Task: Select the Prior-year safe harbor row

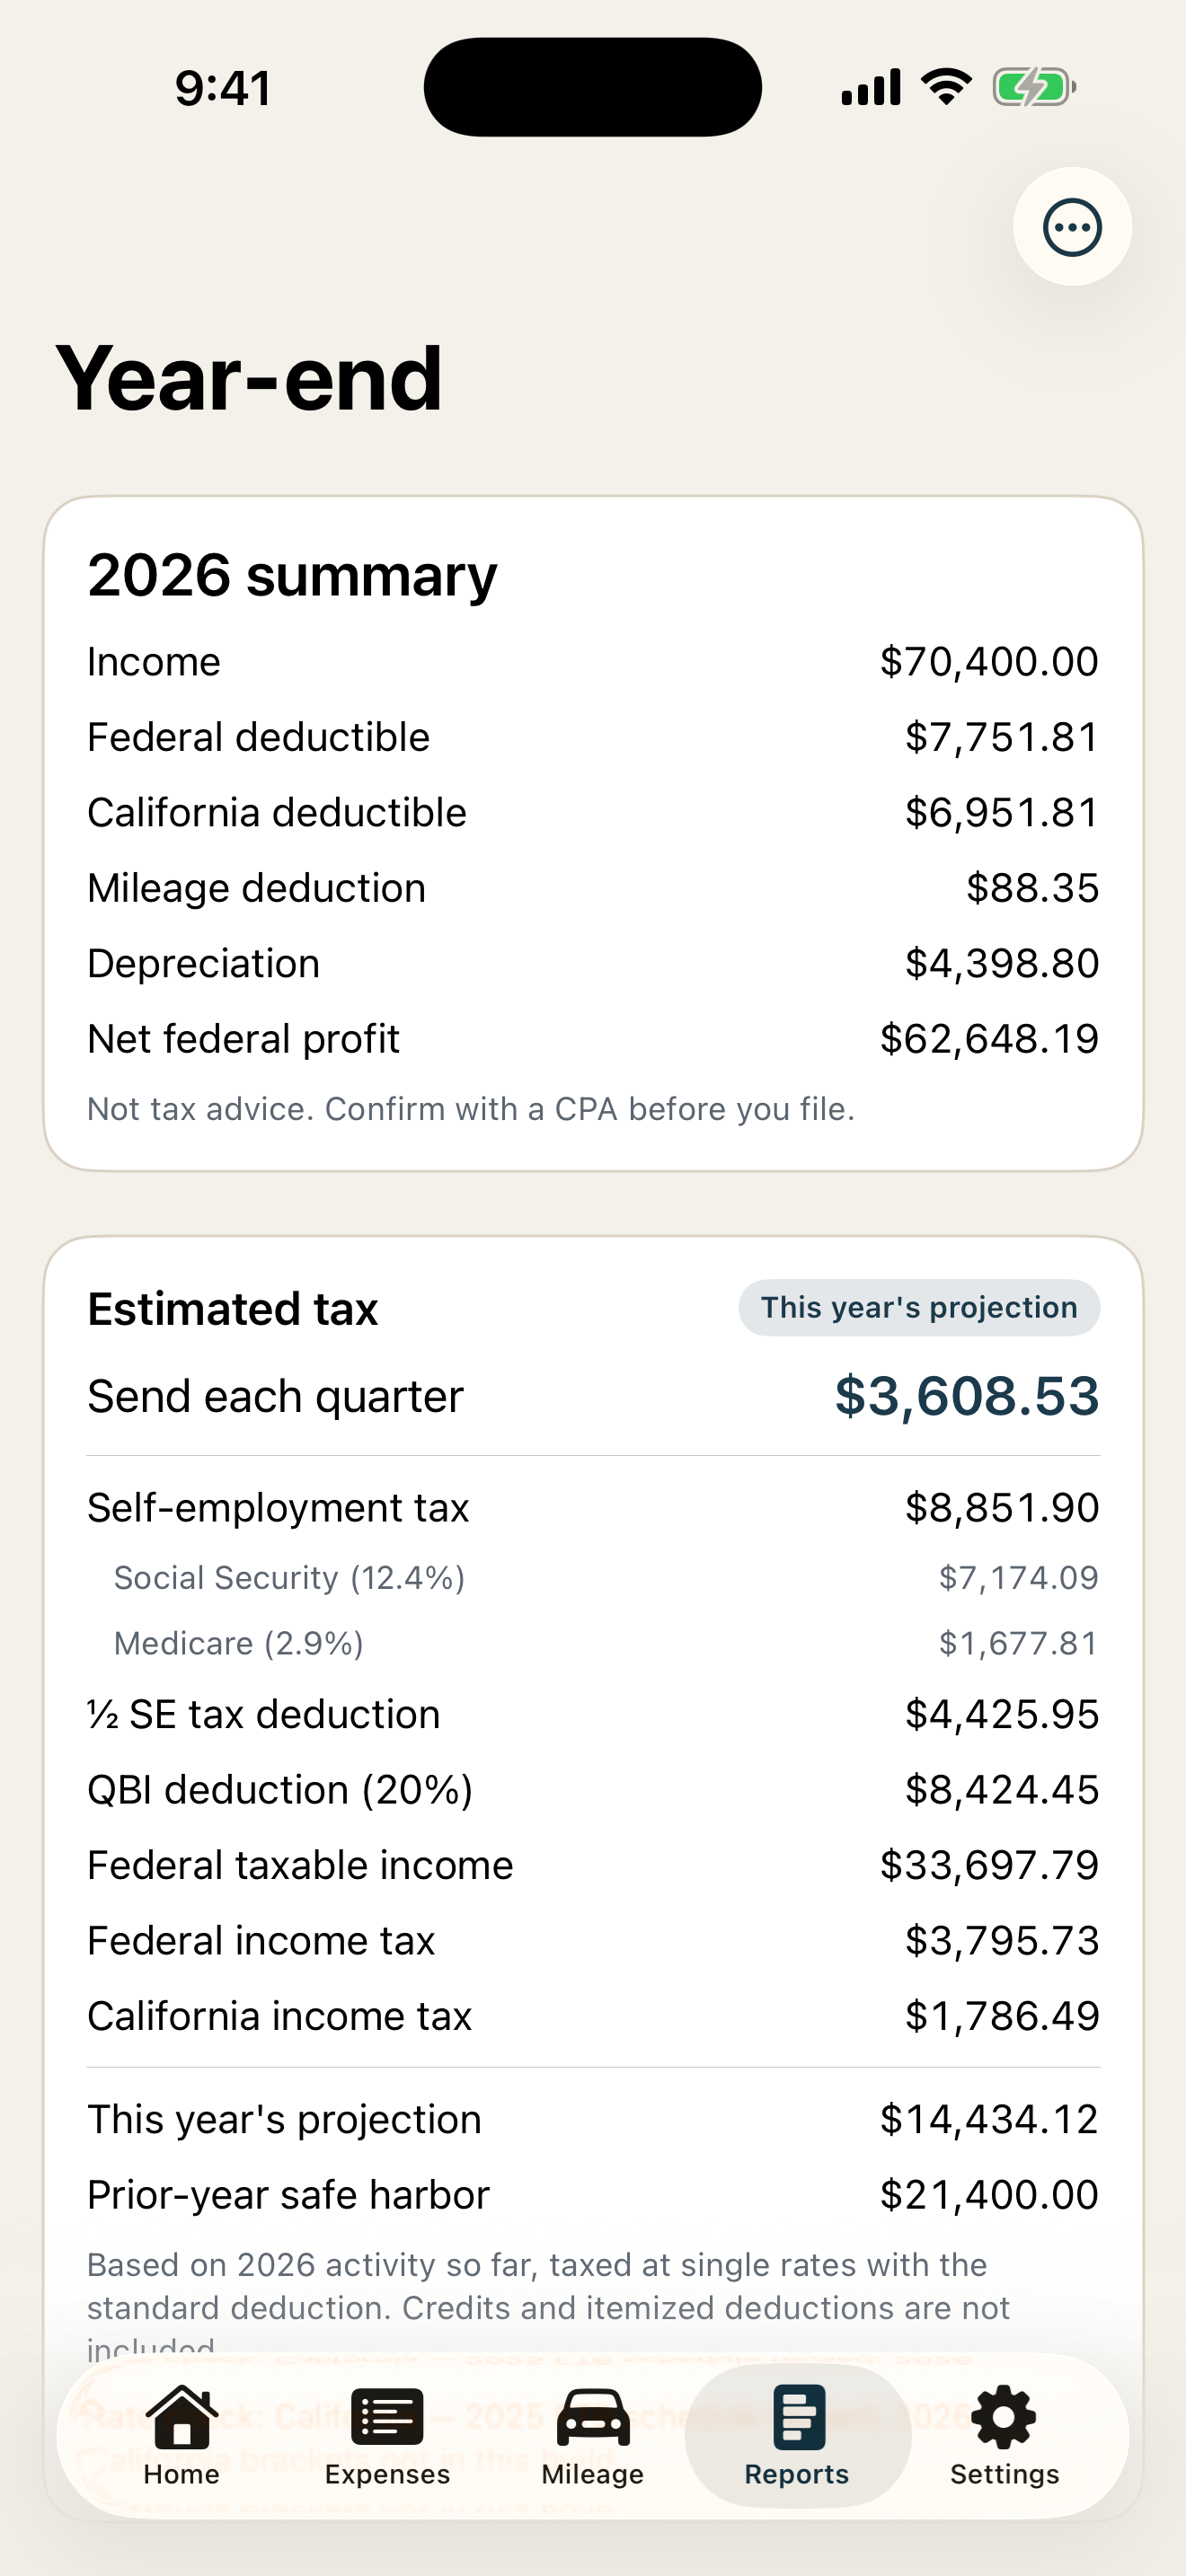Action: (x=593, y=2194)
